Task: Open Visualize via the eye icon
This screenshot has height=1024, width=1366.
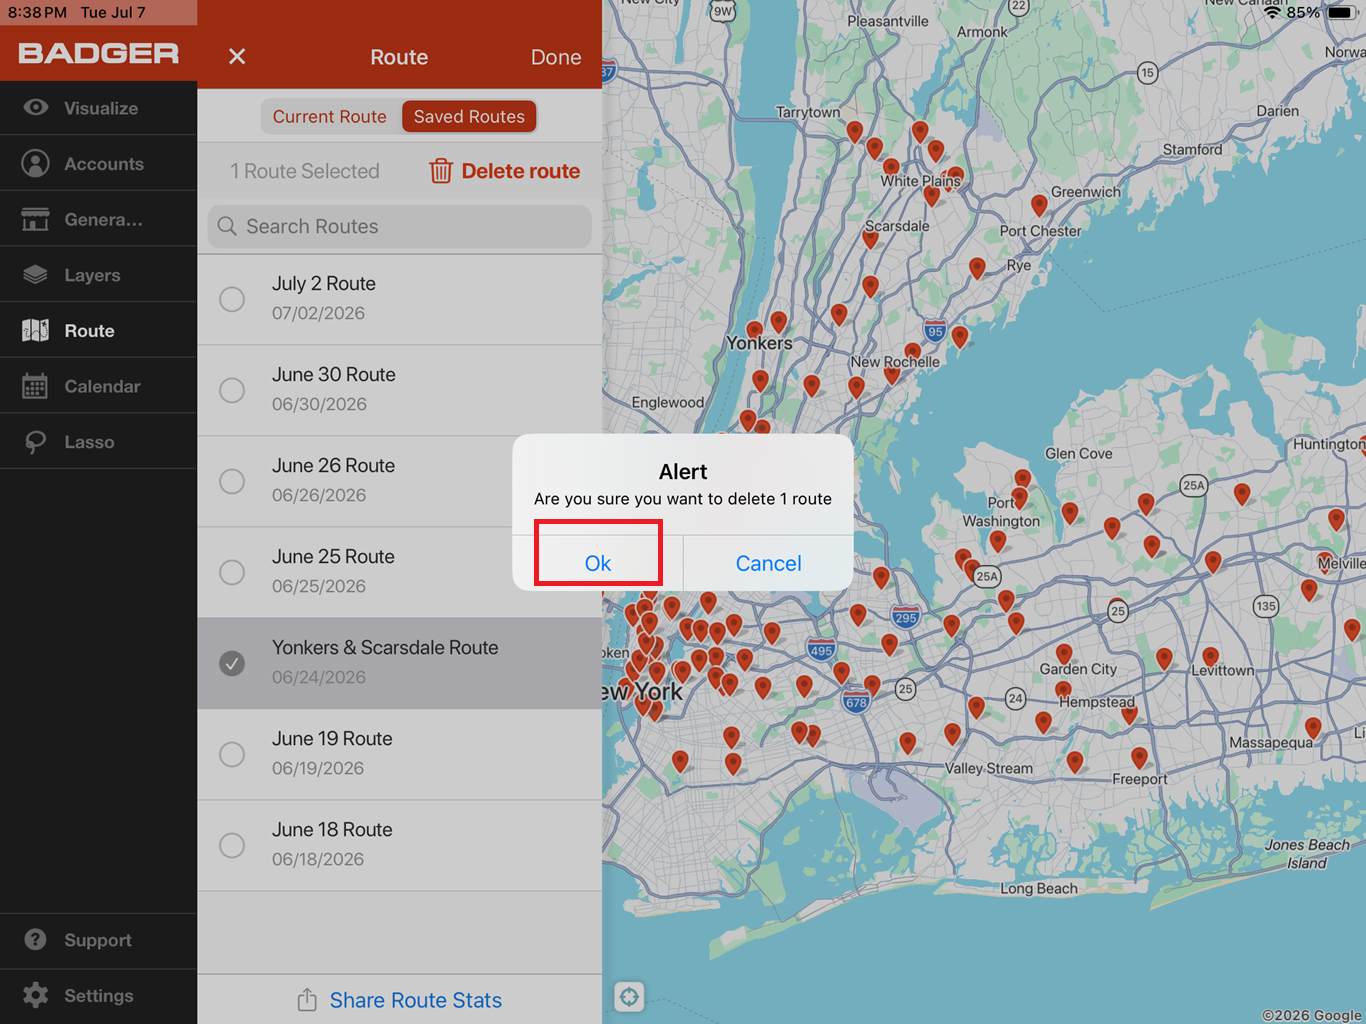Action: pyautogui.click(x=36, y=107)
